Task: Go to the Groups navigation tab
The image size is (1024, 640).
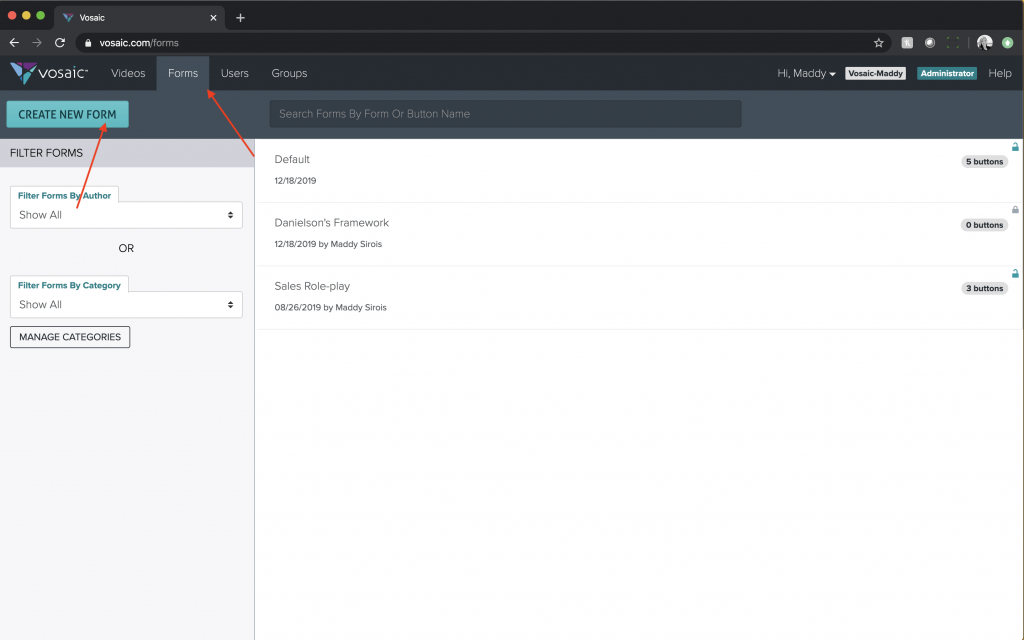Action: [289, 73]
